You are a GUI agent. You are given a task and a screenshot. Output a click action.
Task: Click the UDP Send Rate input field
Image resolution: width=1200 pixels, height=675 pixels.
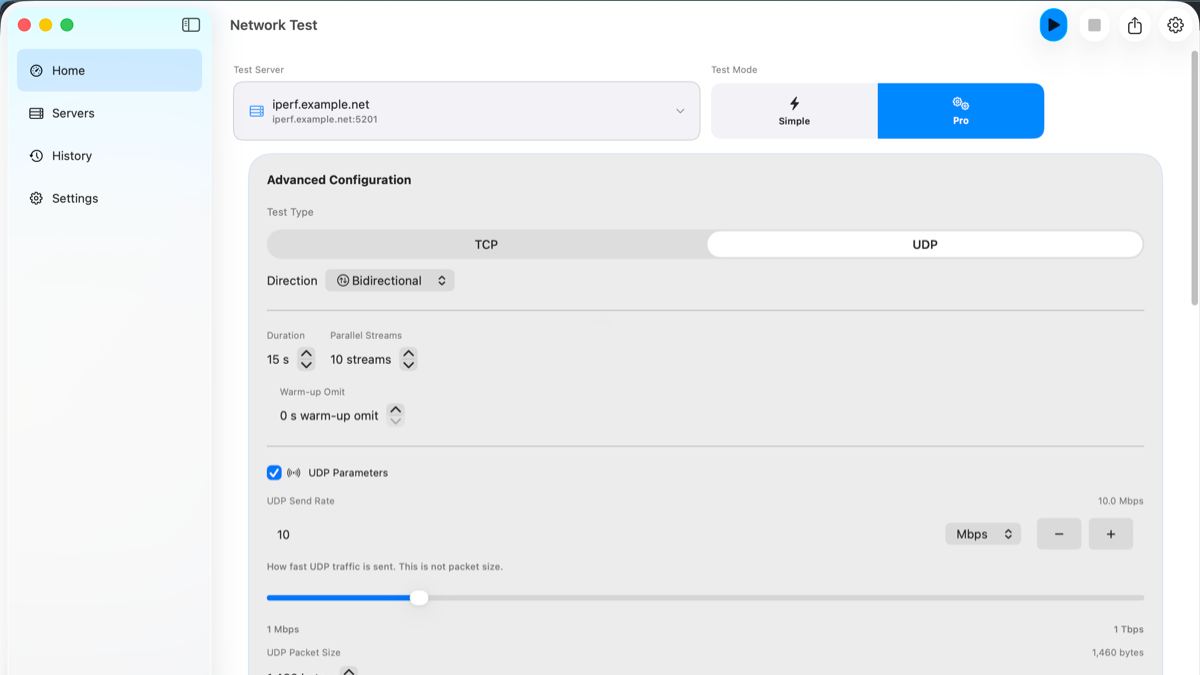pyautogui.click(x=600, y=534)
